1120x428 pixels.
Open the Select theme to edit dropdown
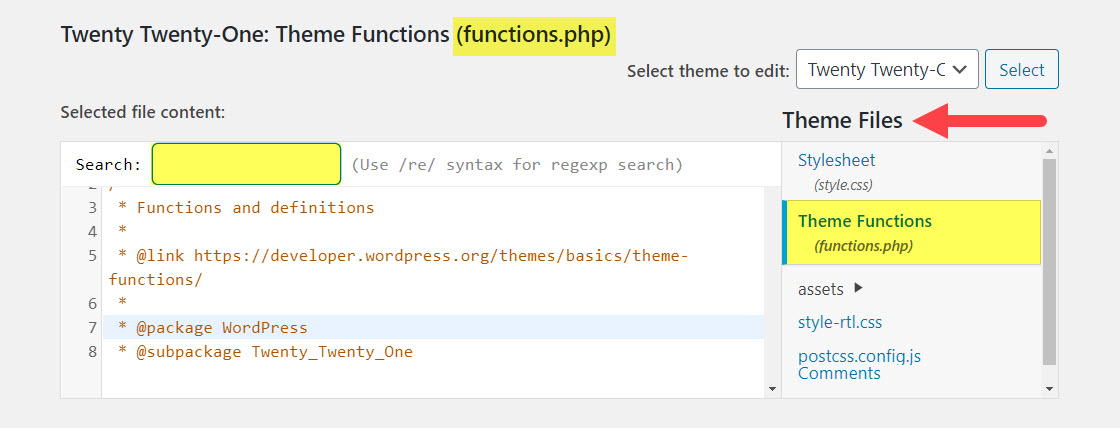[886, 70]
